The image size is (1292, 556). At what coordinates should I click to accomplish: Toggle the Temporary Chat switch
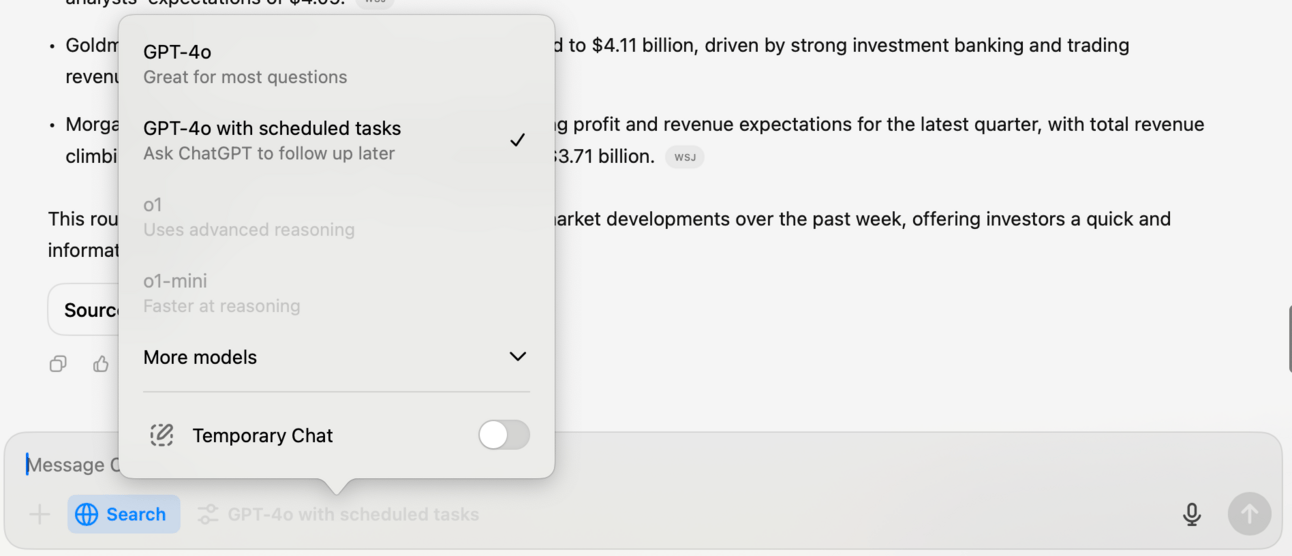[504, 435]
